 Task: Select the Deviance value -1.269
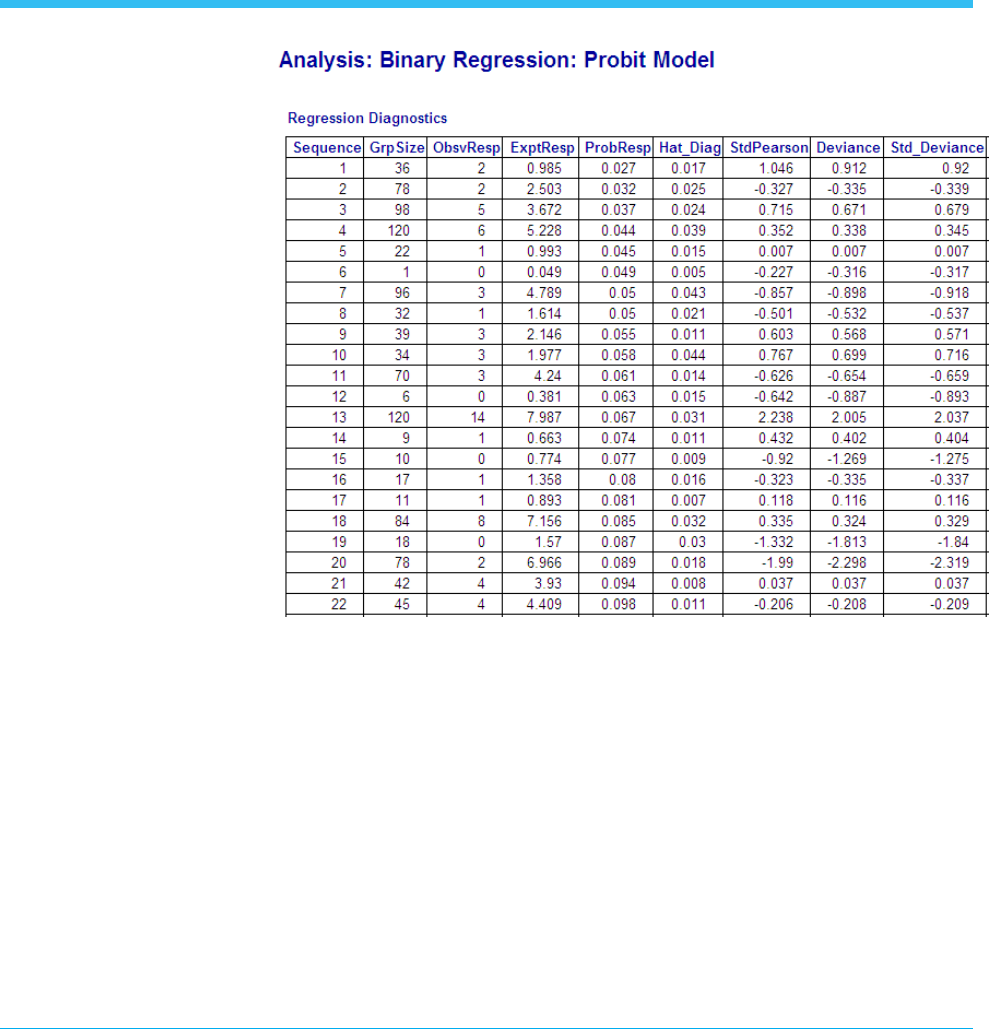click(x=847, y=459)
